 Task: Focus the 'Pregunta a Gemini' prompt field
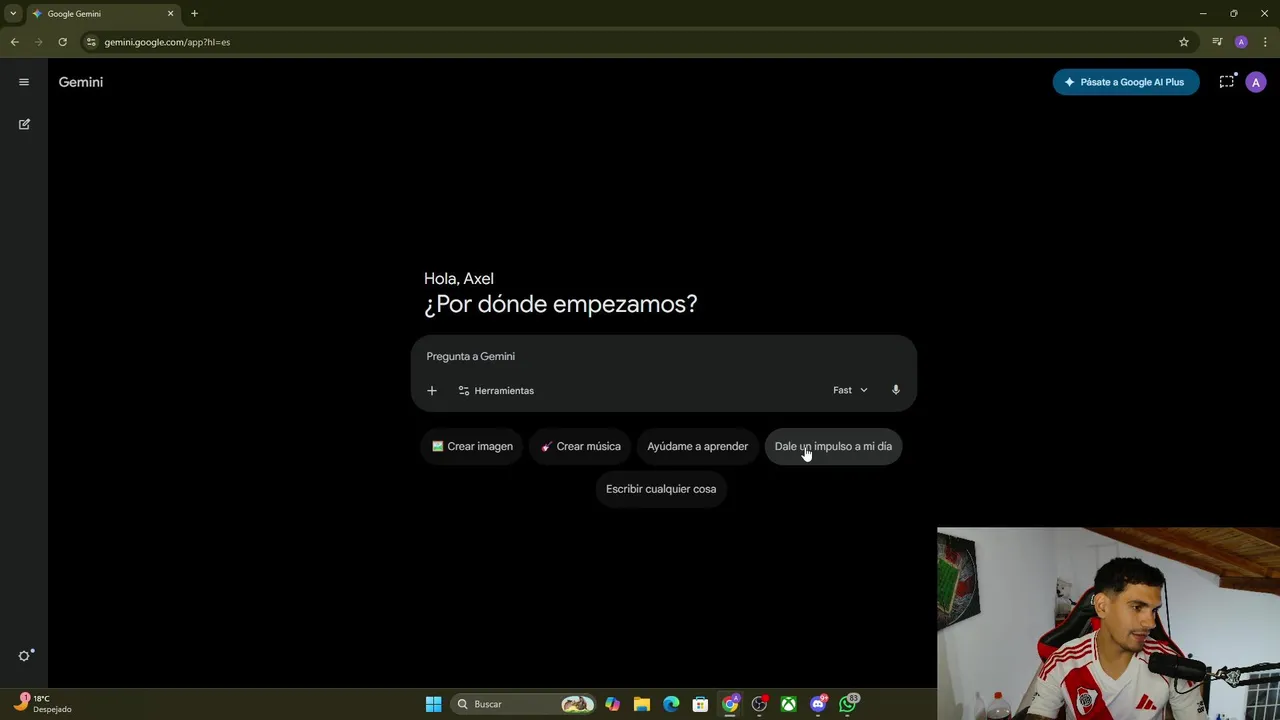[664, 356]
